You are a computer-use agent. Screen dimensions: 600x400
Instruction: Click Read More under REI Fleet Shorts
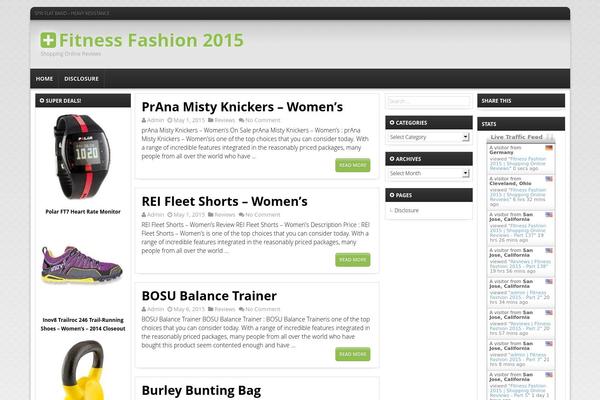click(353, 260)
